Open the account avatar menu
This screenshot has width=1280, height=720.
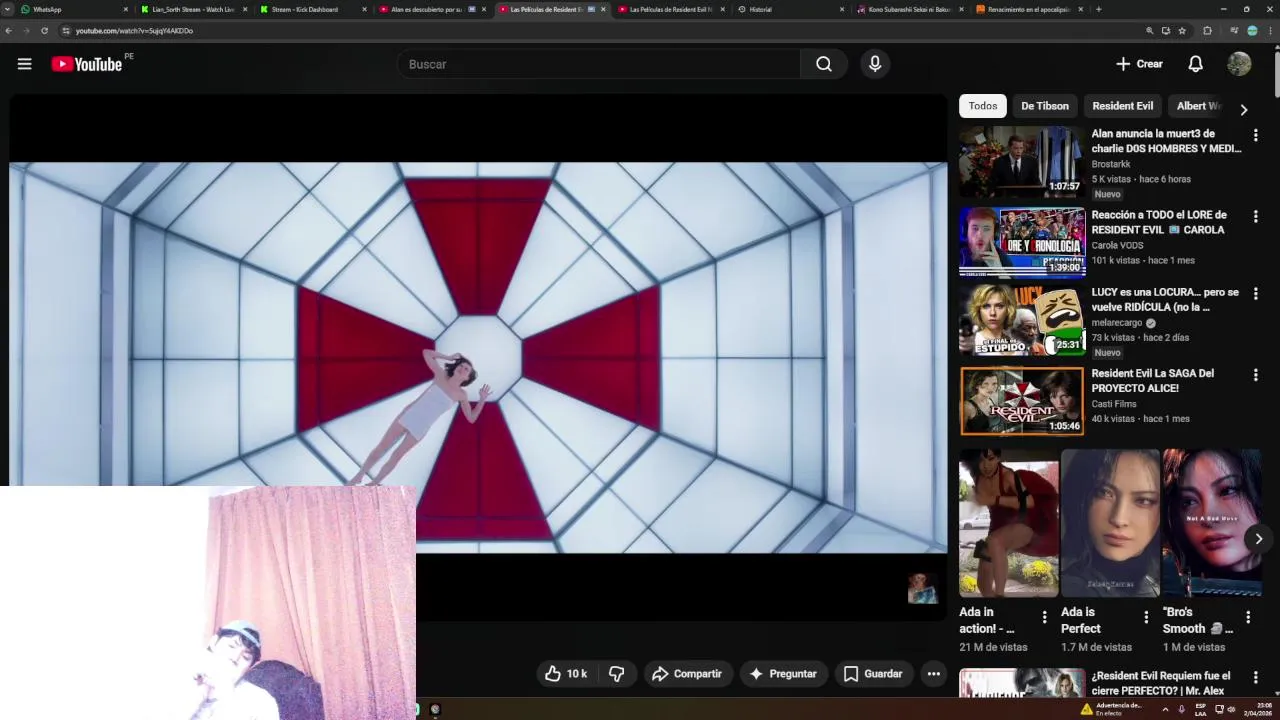(x=1239, y=64)
